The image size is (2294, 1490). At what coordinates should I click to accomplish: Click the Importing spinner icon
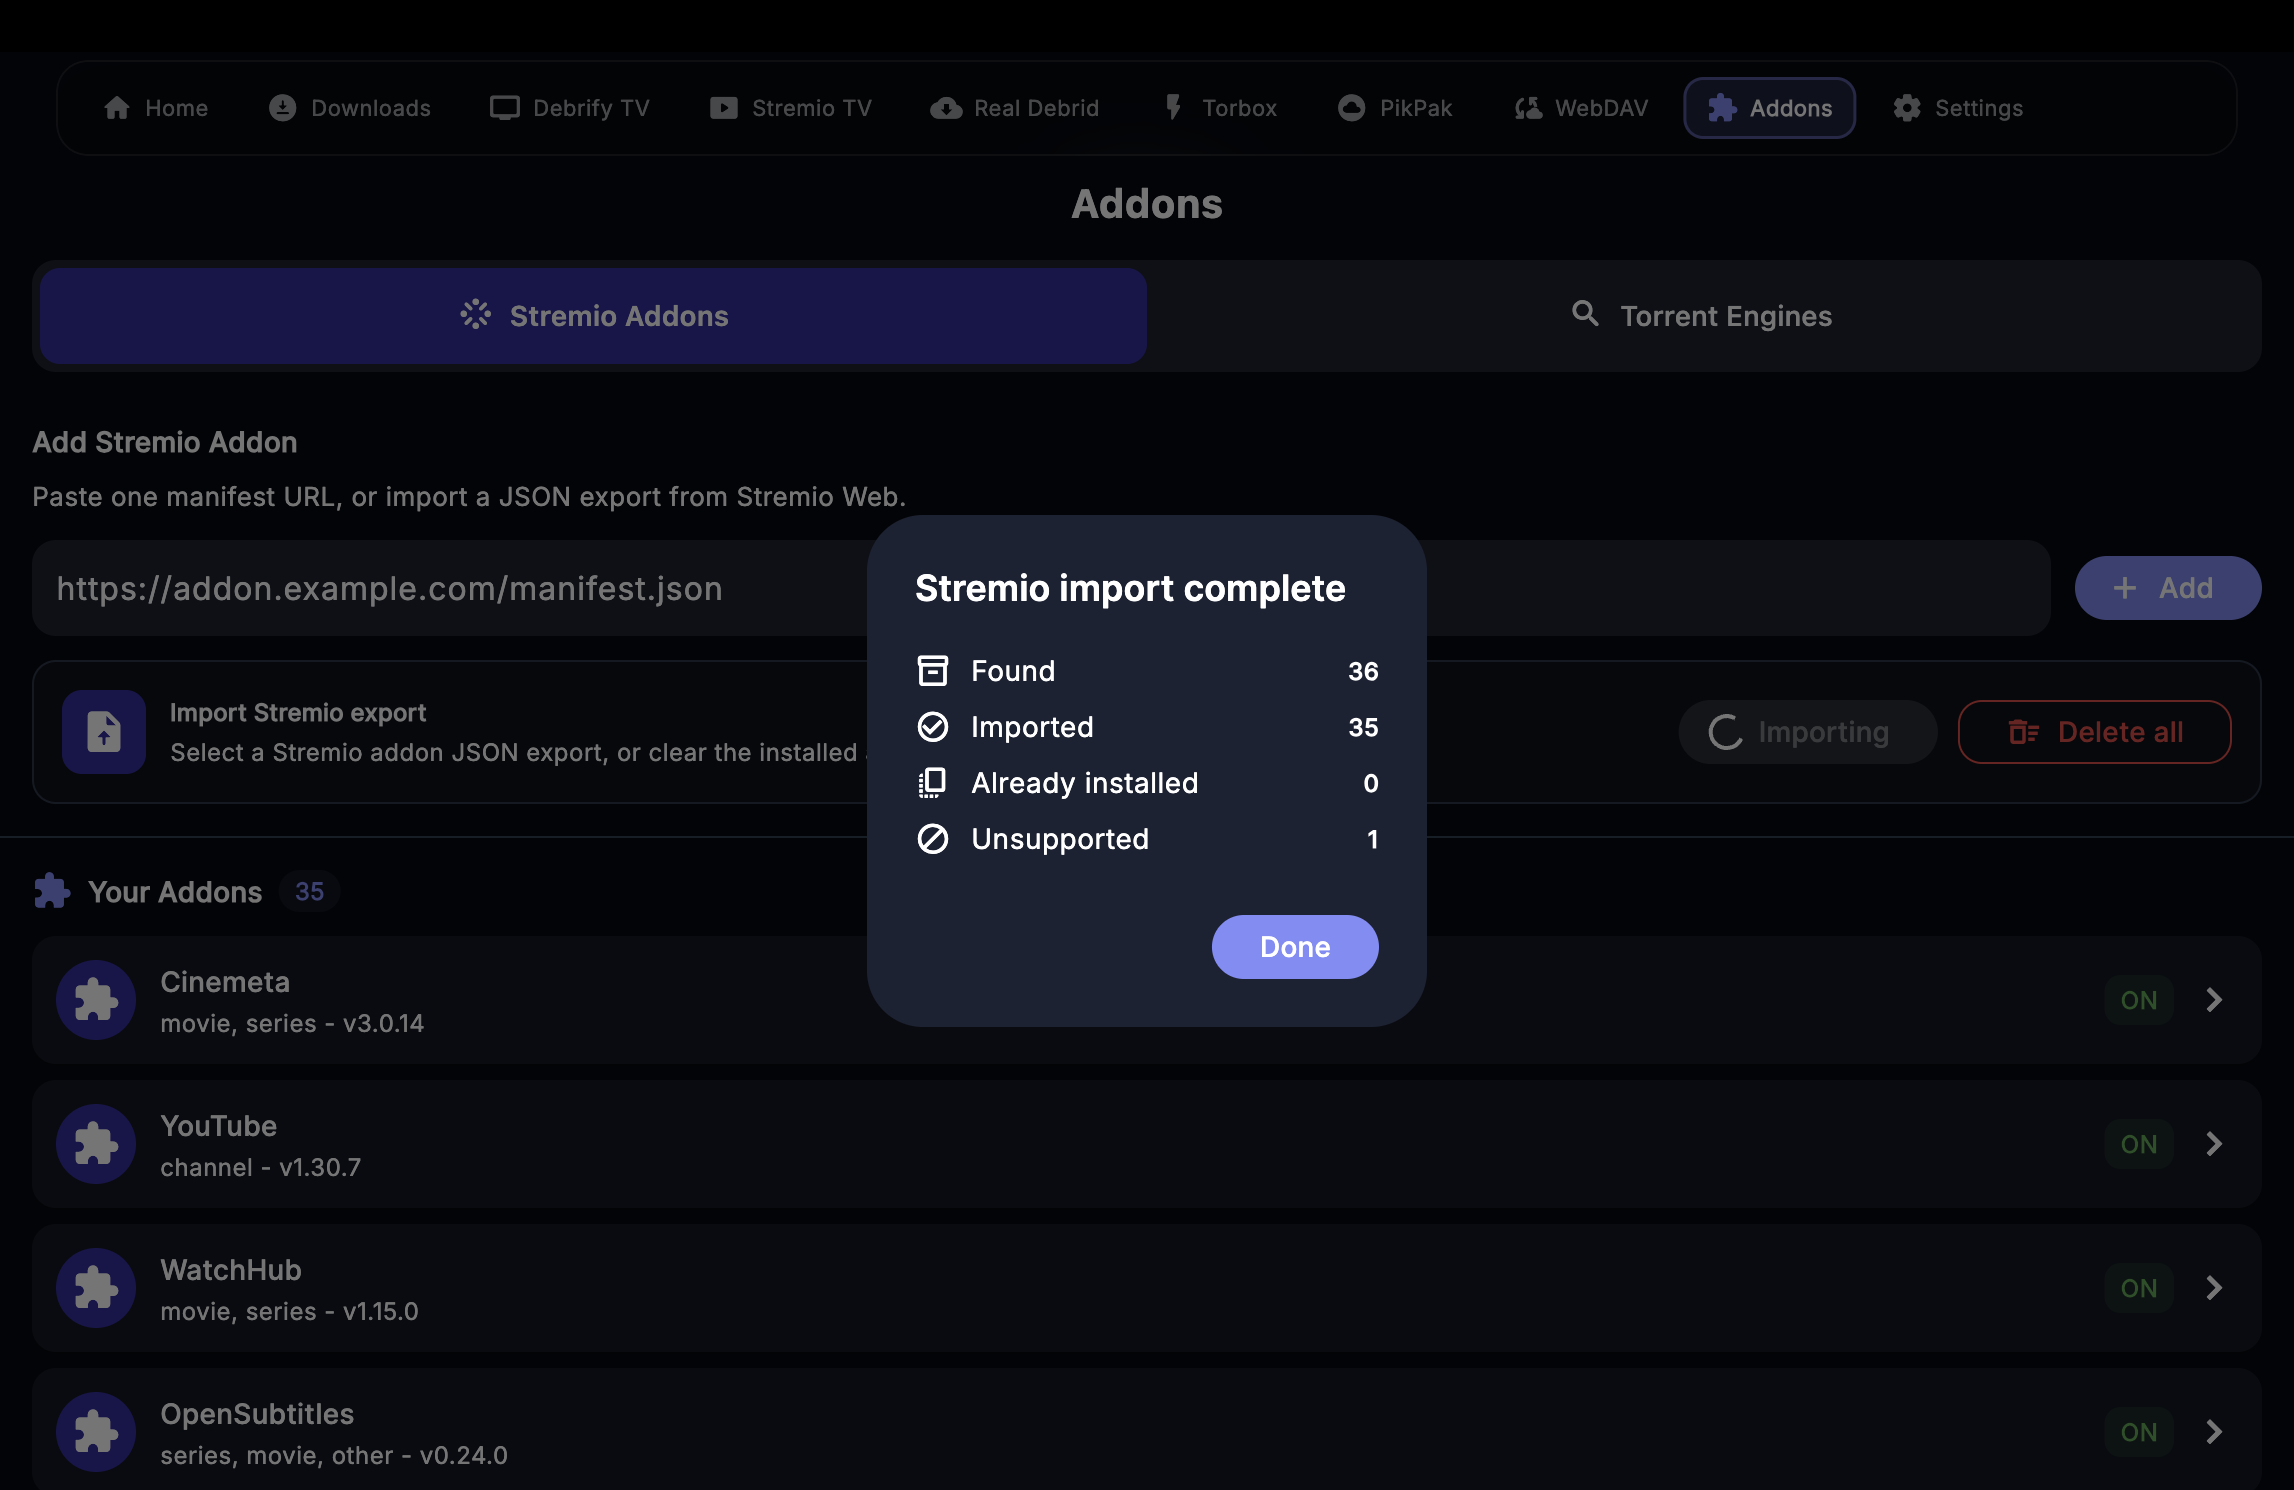point(1726,732)
